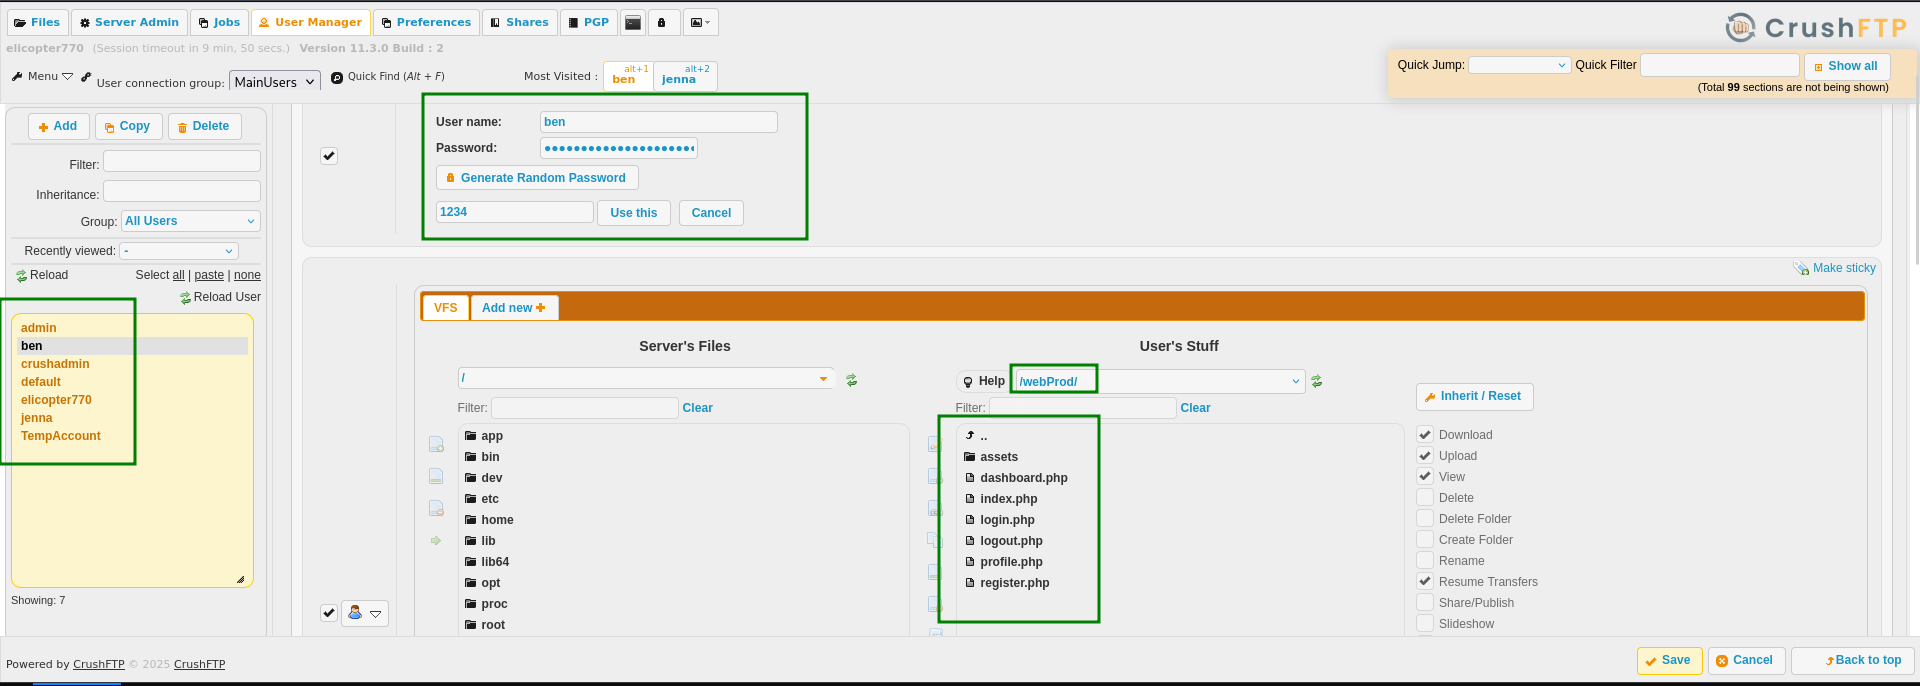The height and width of the screenshot is (686, 1920).
Task: Open the User connection group dropdown
Action: [x=275, y=82]
